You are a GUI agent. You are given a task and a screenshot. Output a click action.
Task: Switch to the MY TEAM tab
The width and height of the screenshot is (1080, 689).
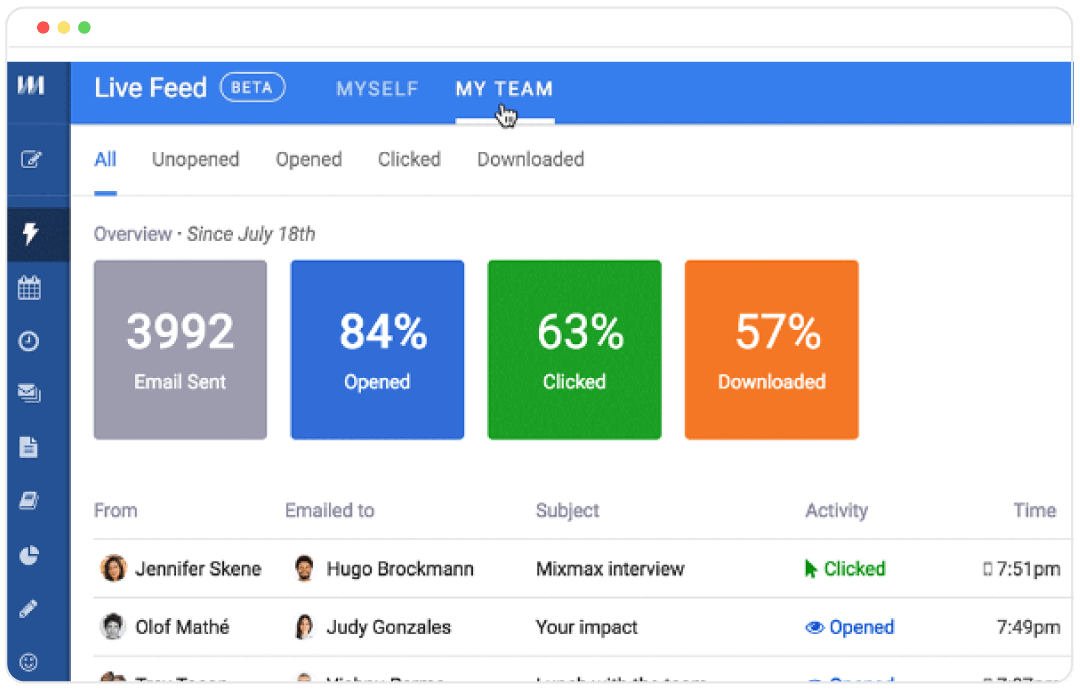click(504, 89)
